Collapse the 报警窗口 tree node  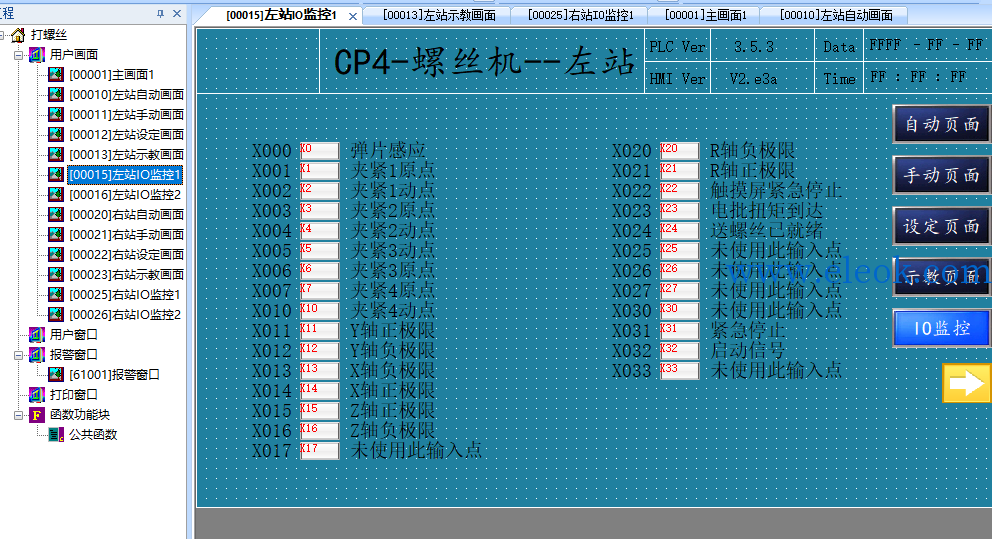(19, 355)
